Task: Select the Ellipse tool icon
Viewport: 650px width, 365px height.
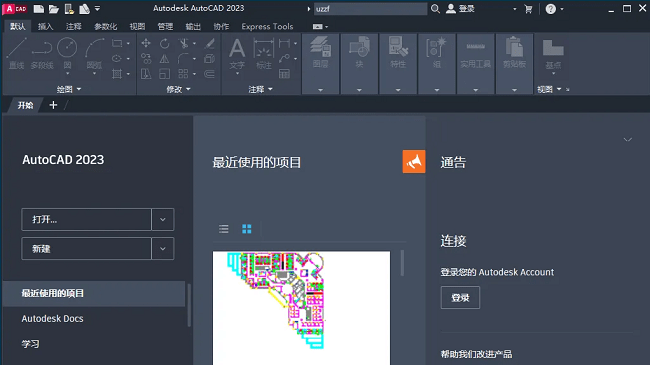Action: click(117, 58)
